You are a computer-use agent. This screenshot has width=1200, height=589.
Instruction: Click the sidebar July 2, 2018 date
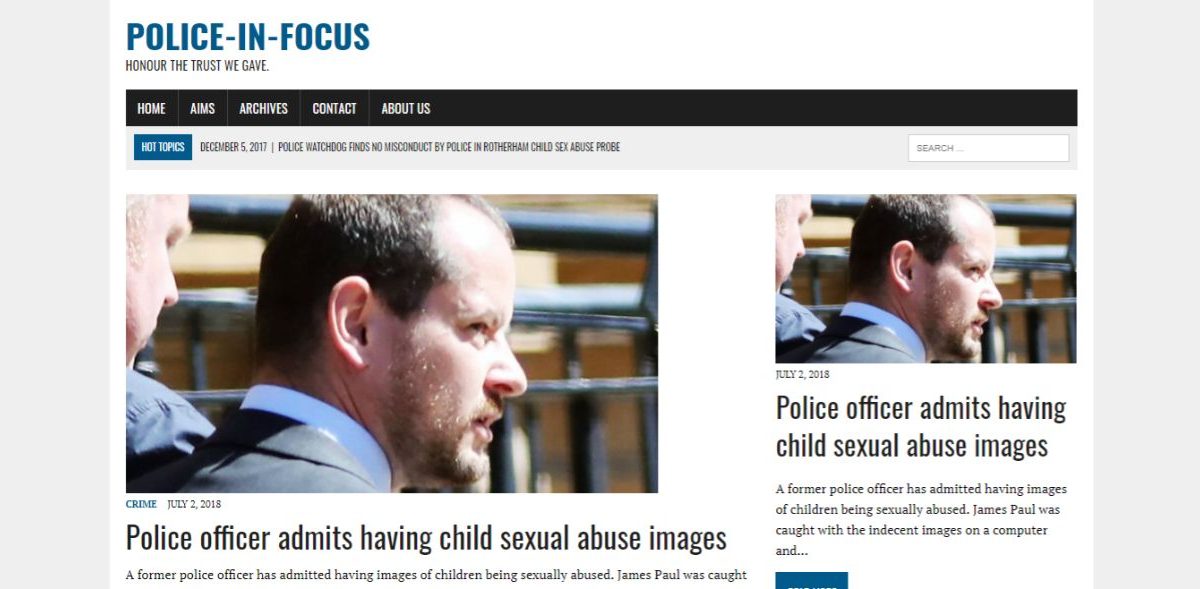[x=802, y=374]
